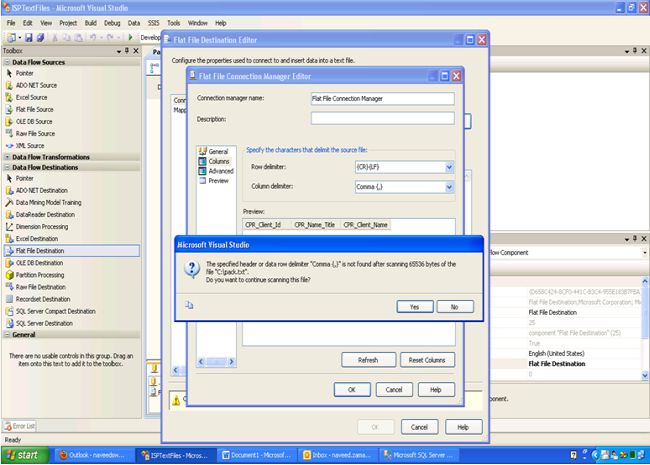Click Help in Flat File Connection Manager Editor

point(436,390)
